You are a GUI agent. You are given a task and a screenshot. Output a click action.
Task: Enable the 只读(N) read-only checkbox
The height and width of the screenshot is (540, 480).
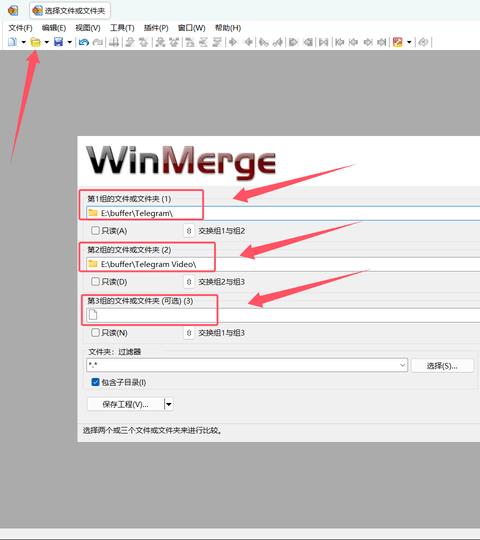(x=95, y=332)
